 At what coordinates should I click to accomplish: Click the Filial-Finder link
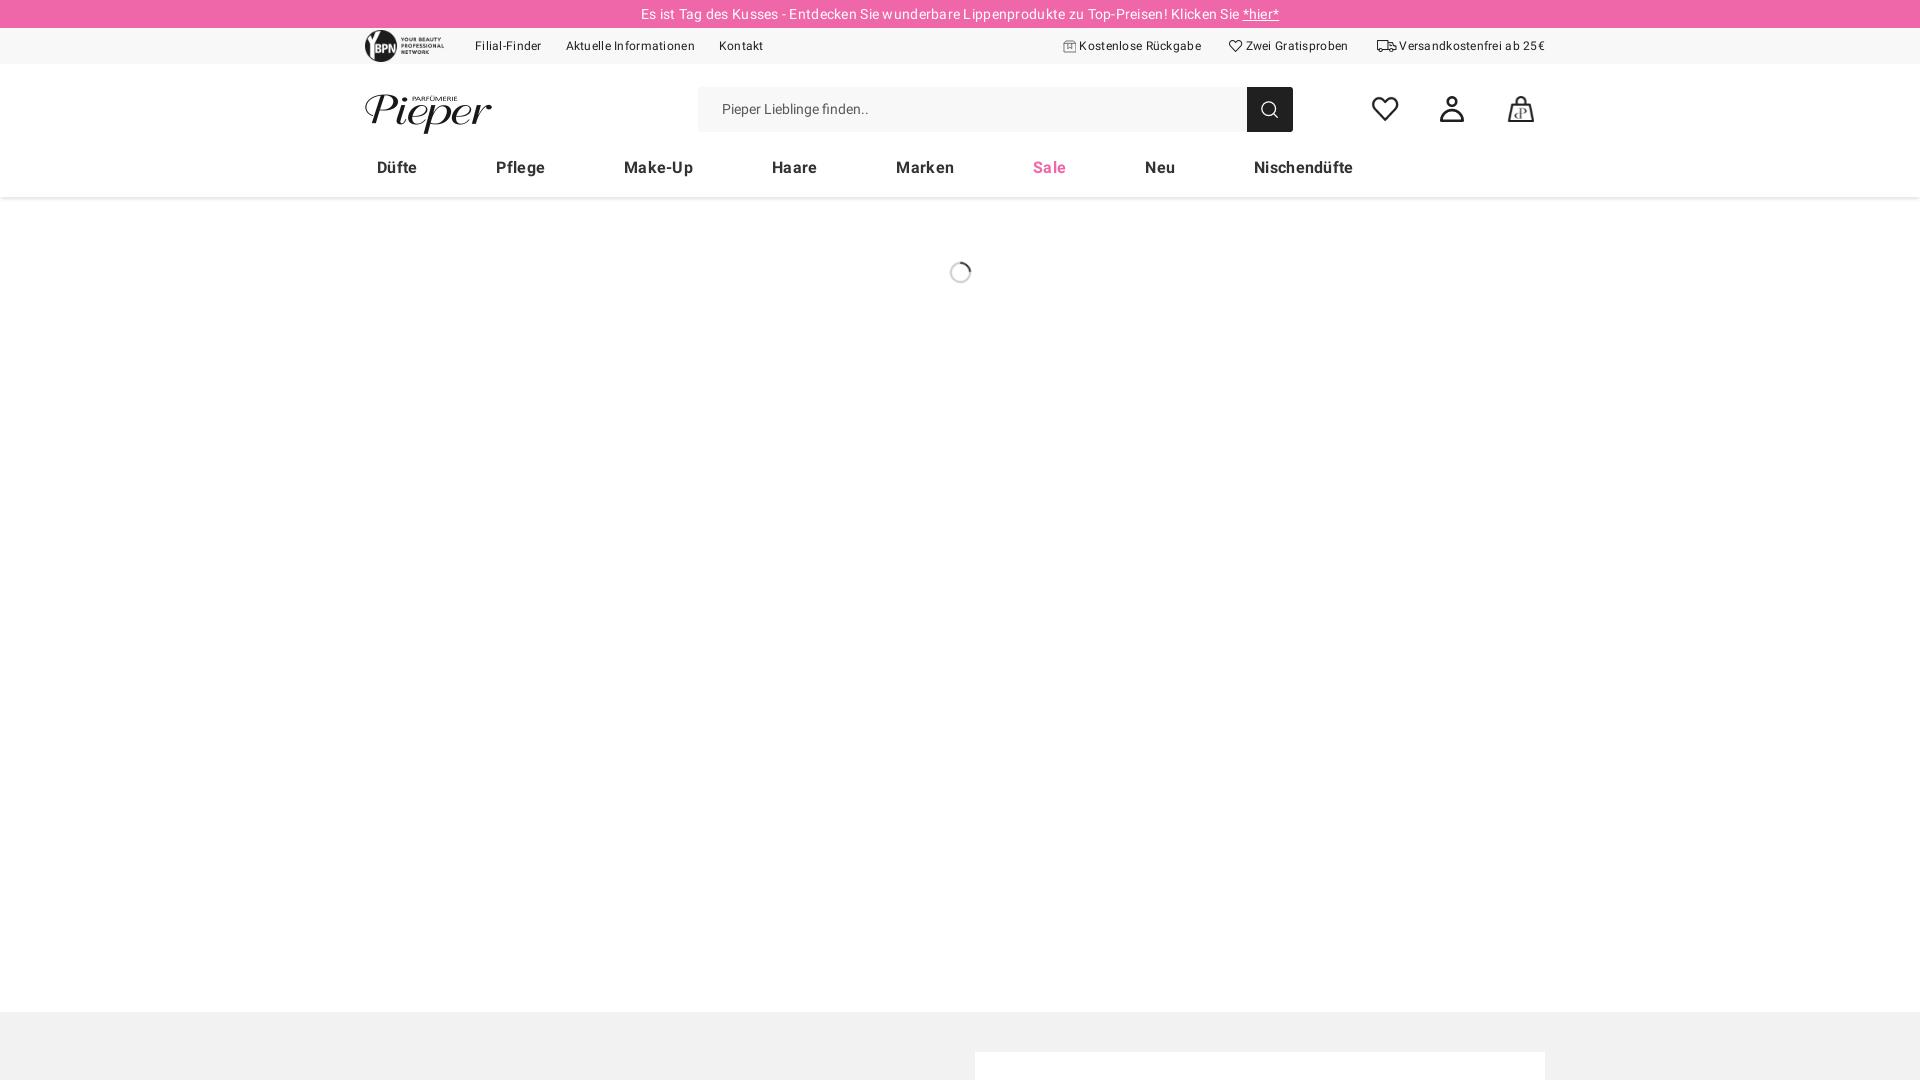509,45
